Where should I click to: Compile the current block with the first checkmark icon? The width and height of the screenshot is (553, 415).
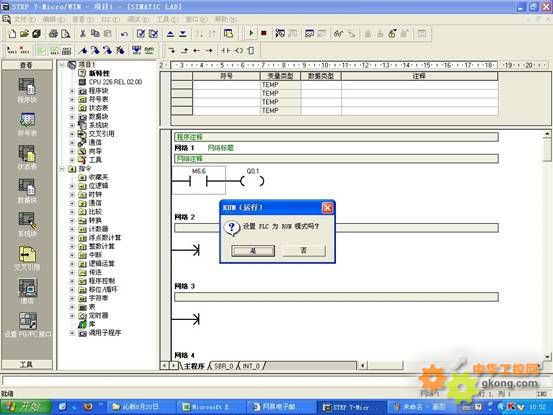pos(141,34)
